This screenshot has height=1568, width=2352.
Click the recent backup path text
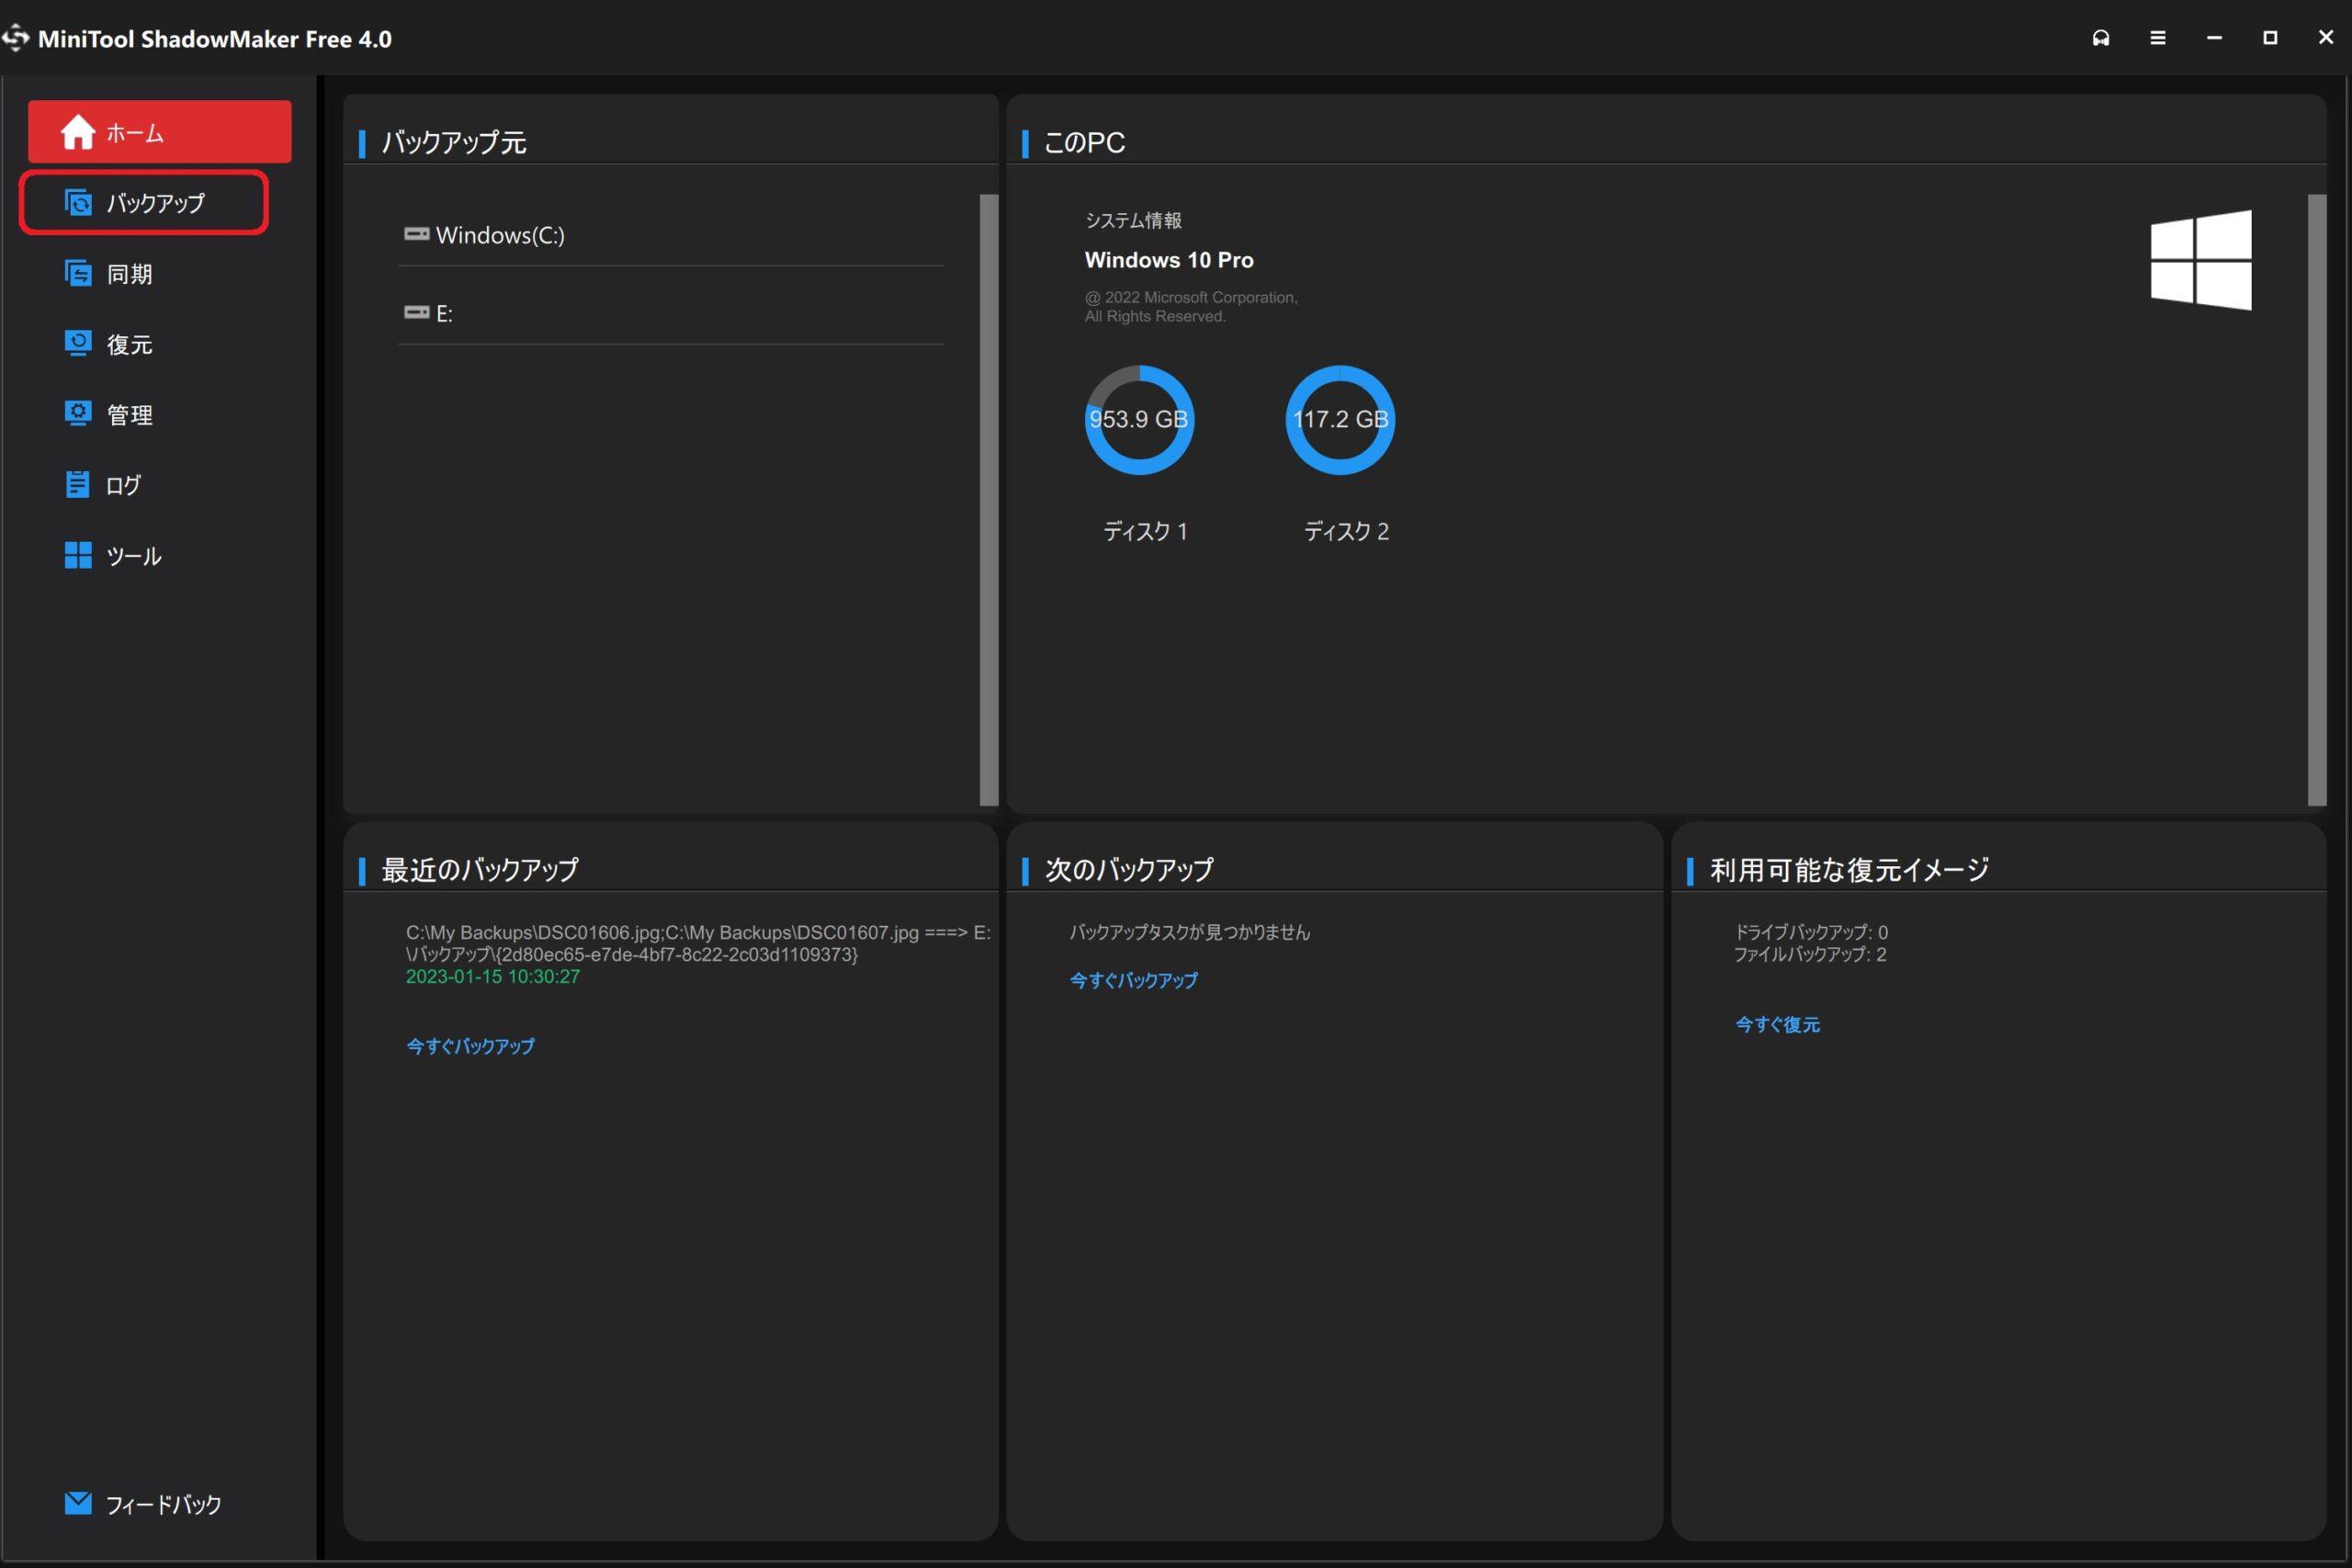[698, 943]
